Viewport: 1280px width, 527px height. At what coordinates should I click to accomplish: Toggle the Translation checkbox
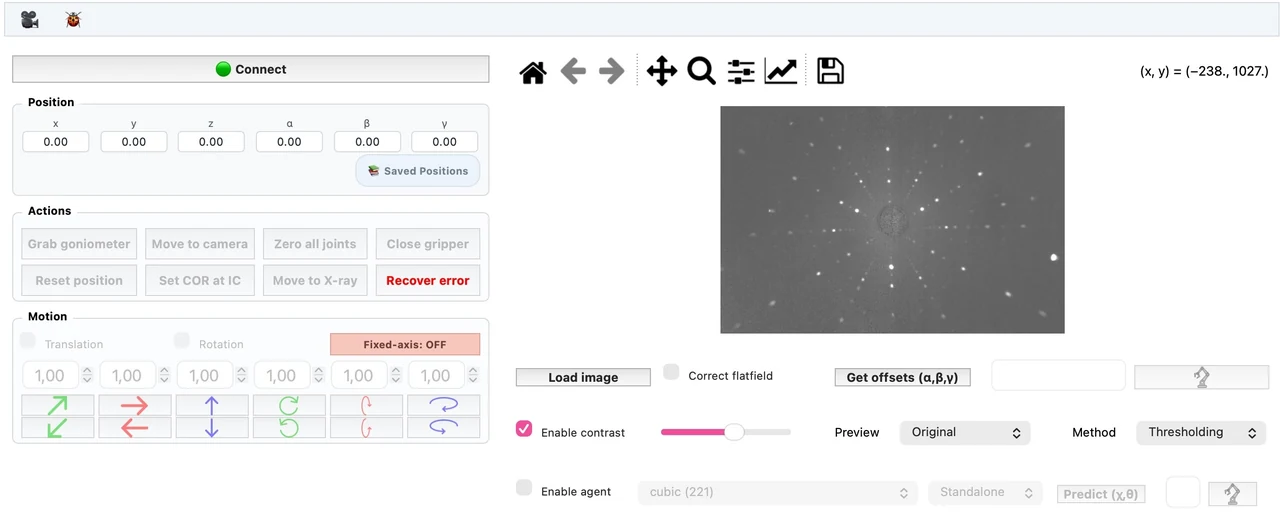[28, 341]
